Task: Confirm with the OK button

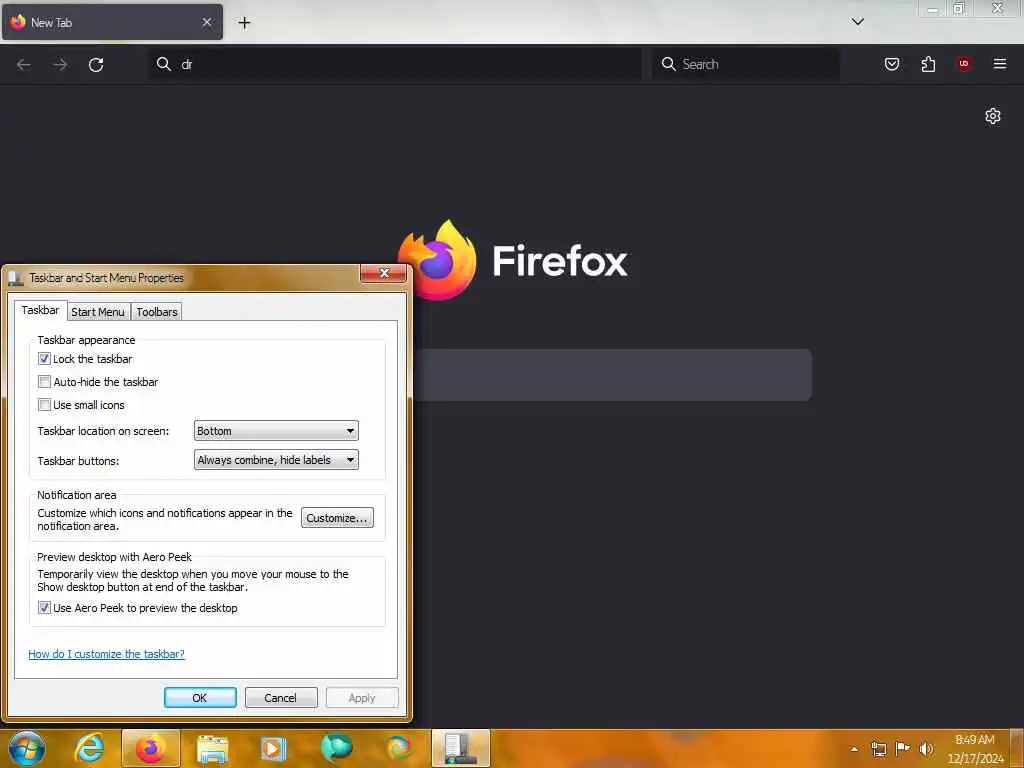Action: click(x=200, y=697)
